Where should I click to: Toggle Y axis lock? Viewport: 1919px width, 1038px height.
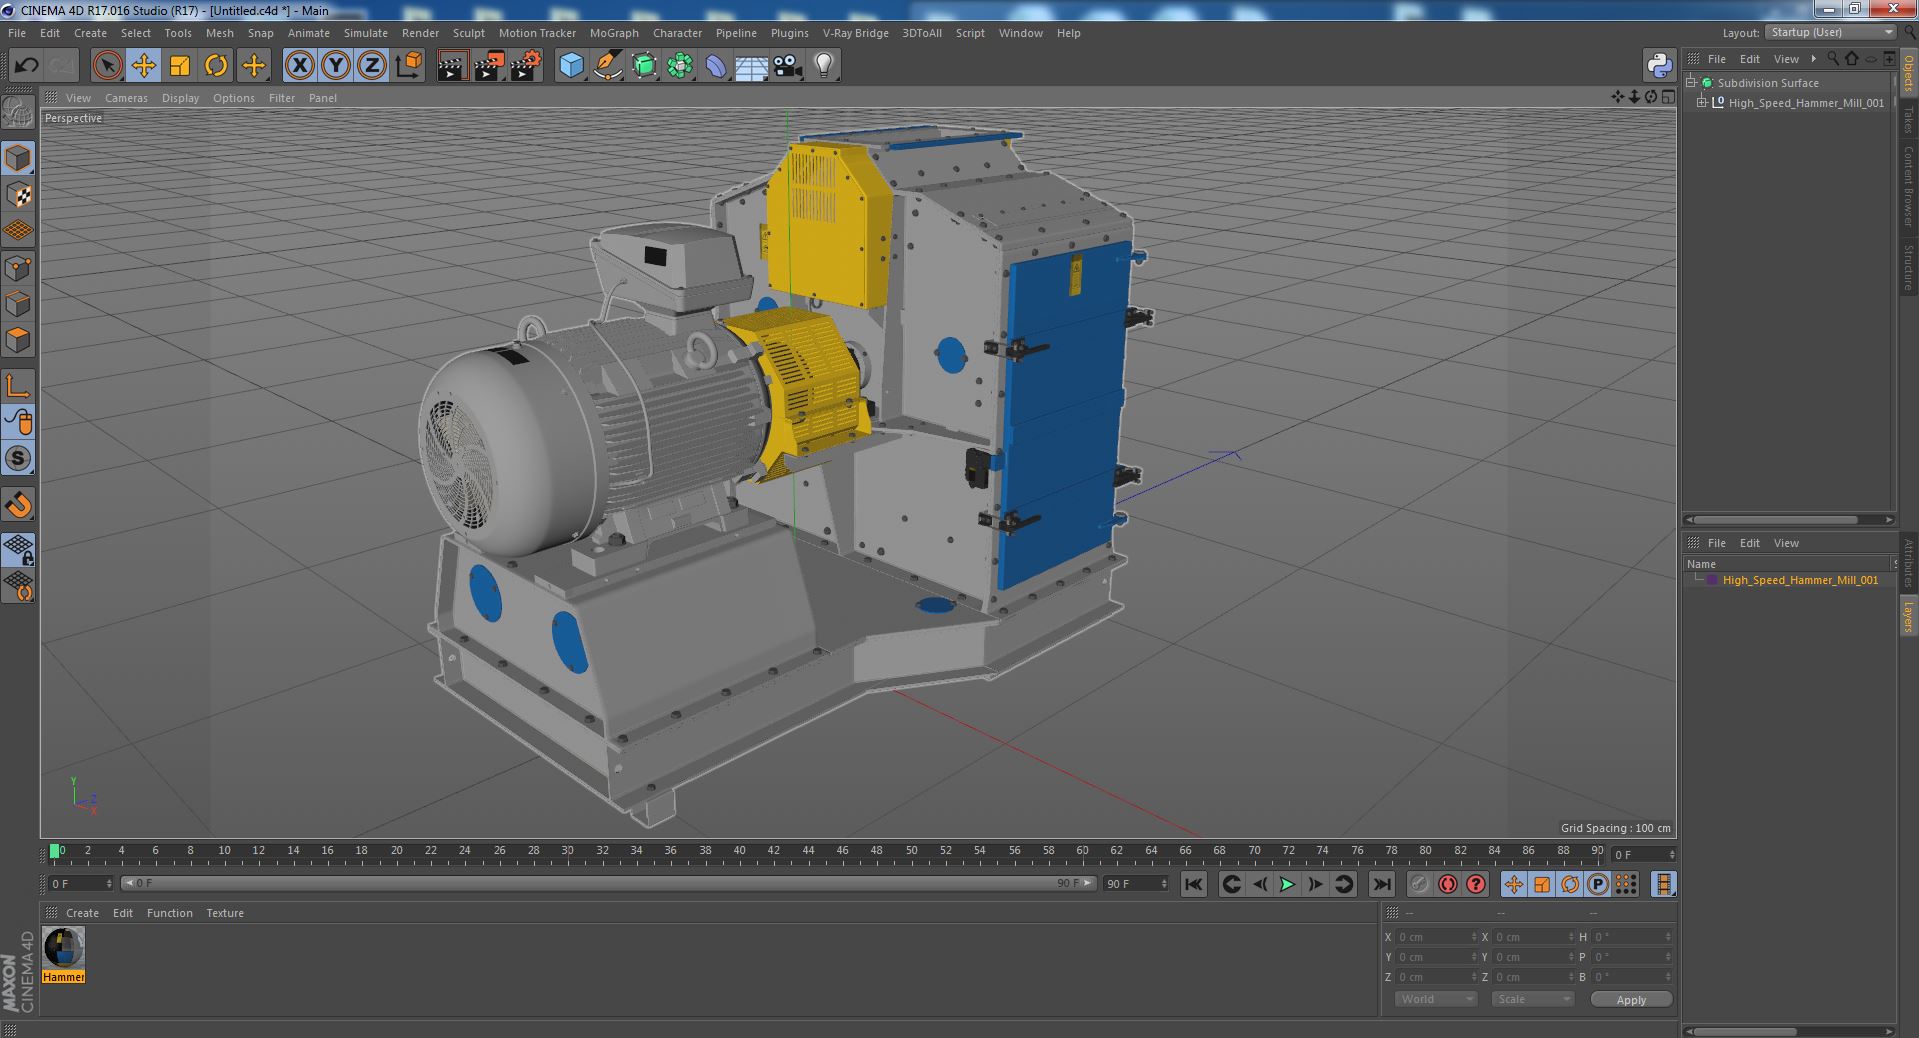tap(336, 66)
